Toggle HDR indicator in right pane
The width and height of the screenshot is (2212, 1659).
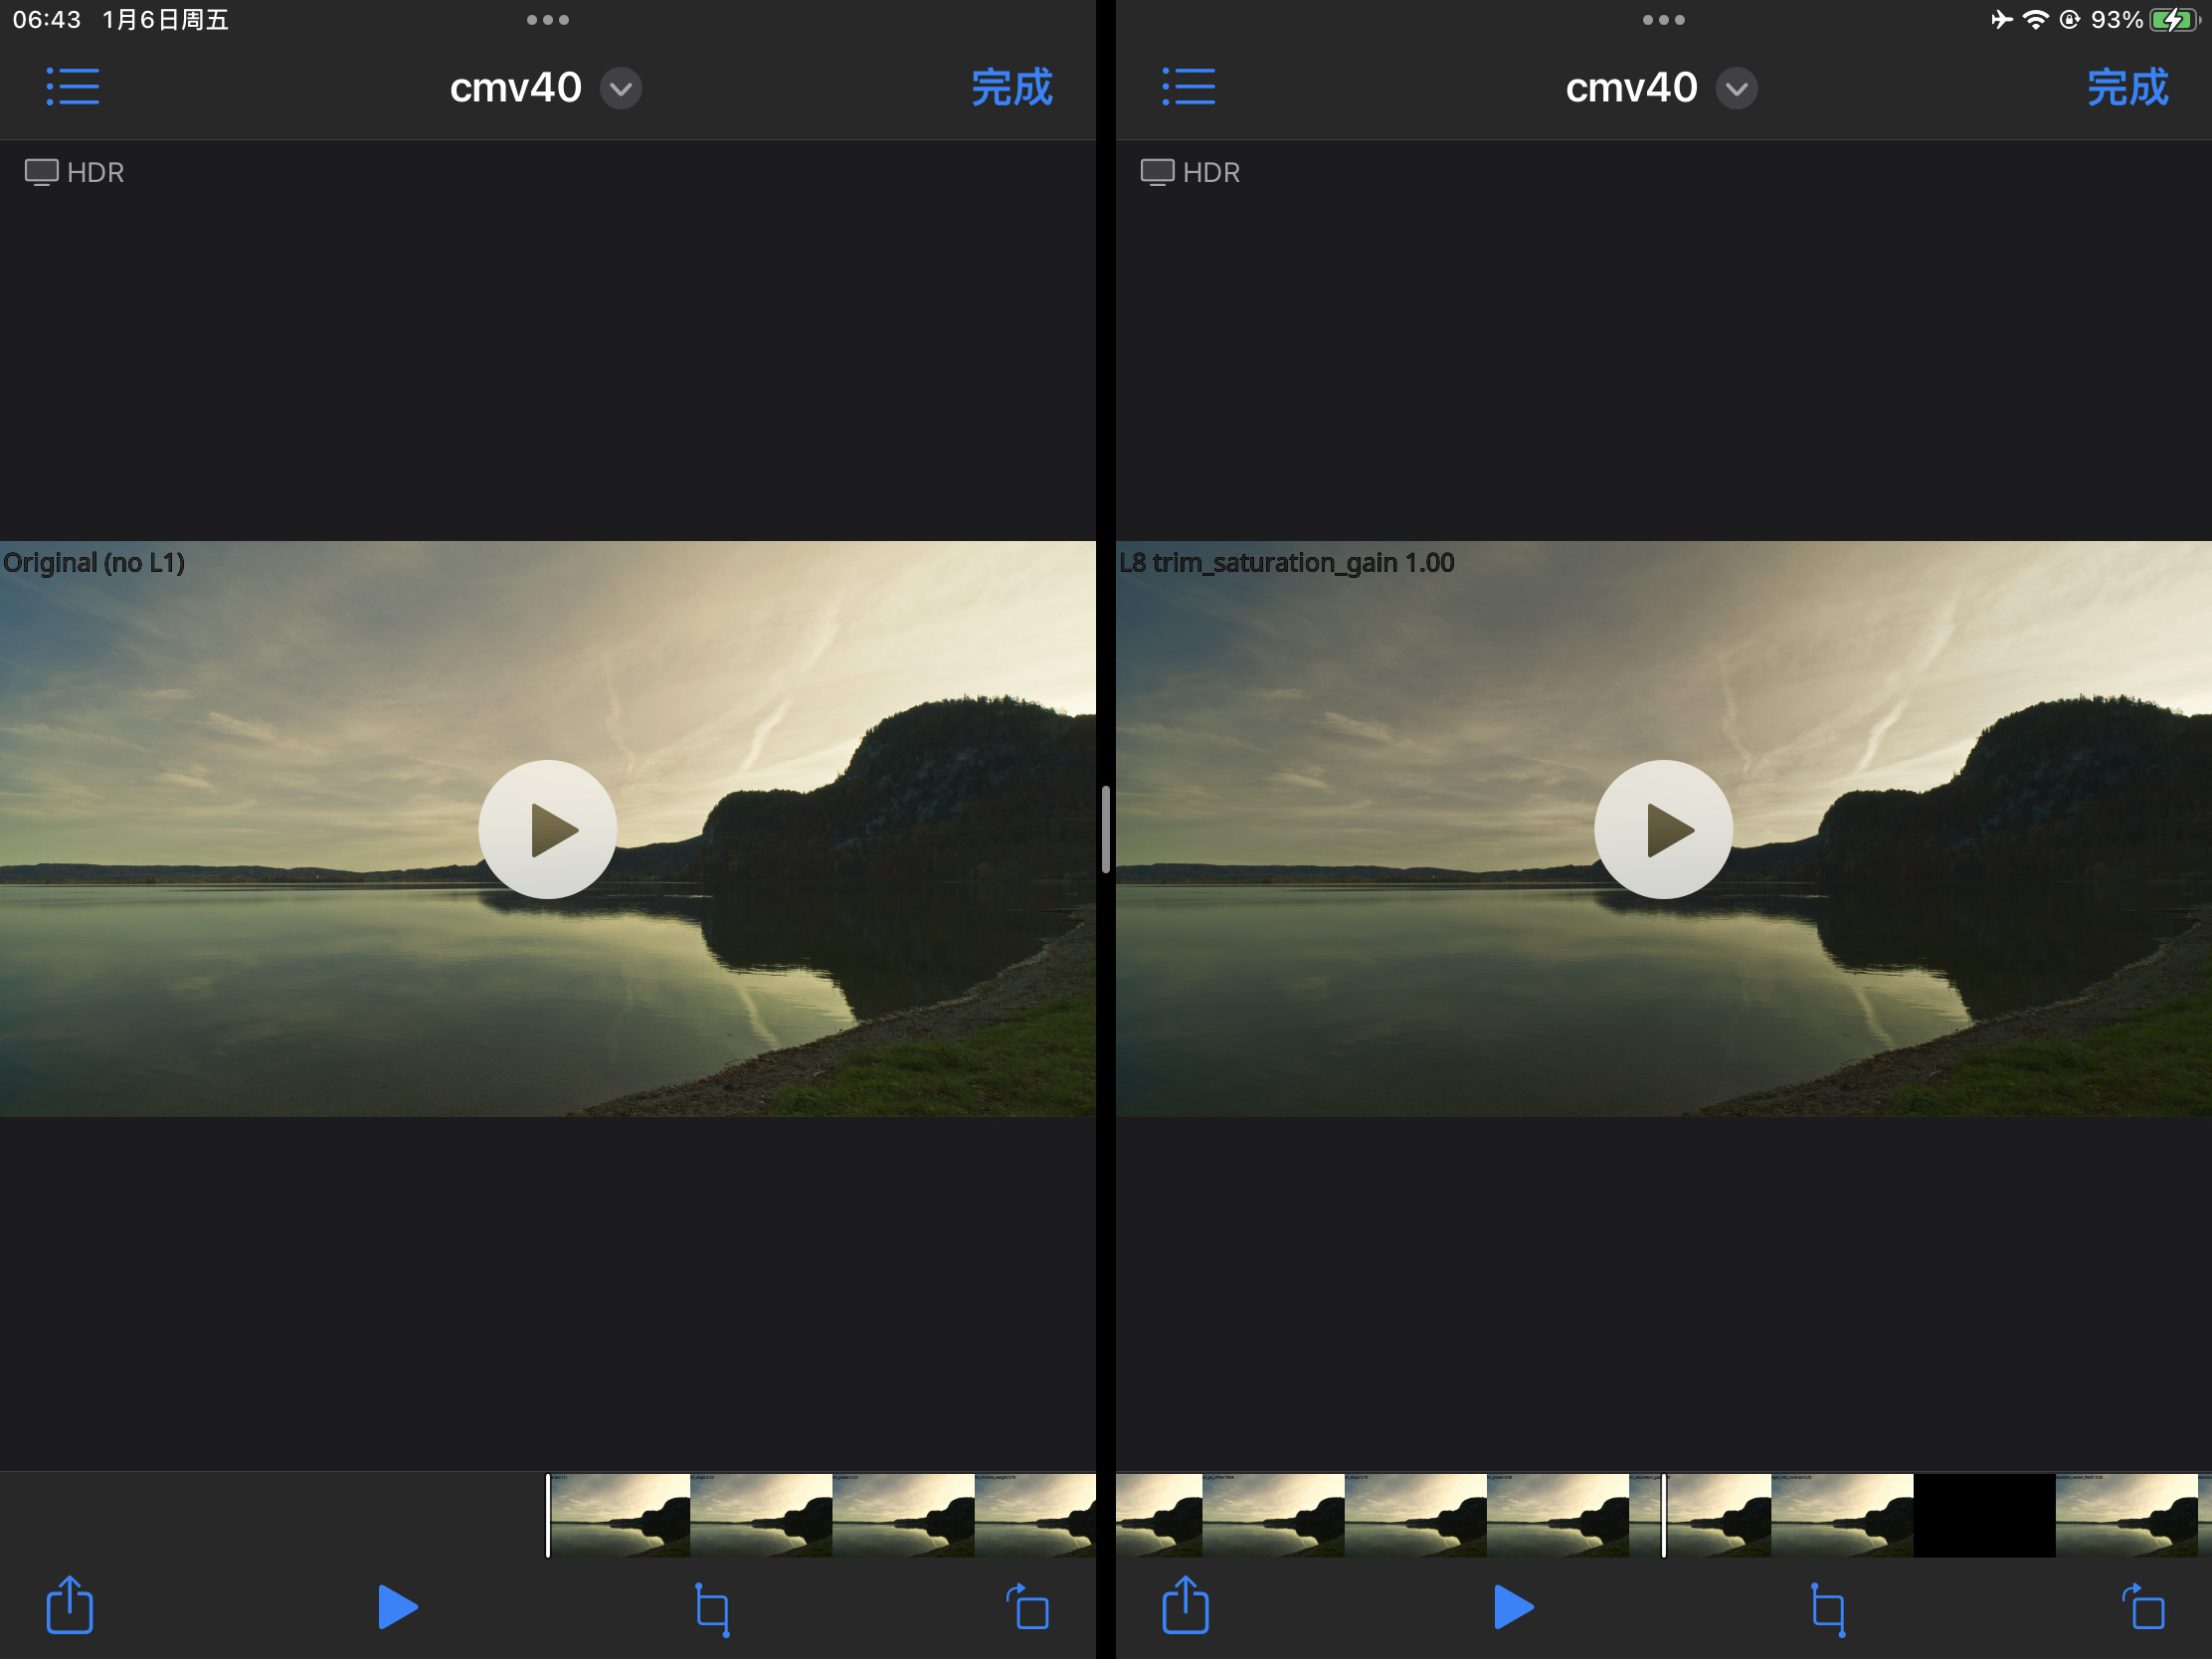tap(1190, 173)
